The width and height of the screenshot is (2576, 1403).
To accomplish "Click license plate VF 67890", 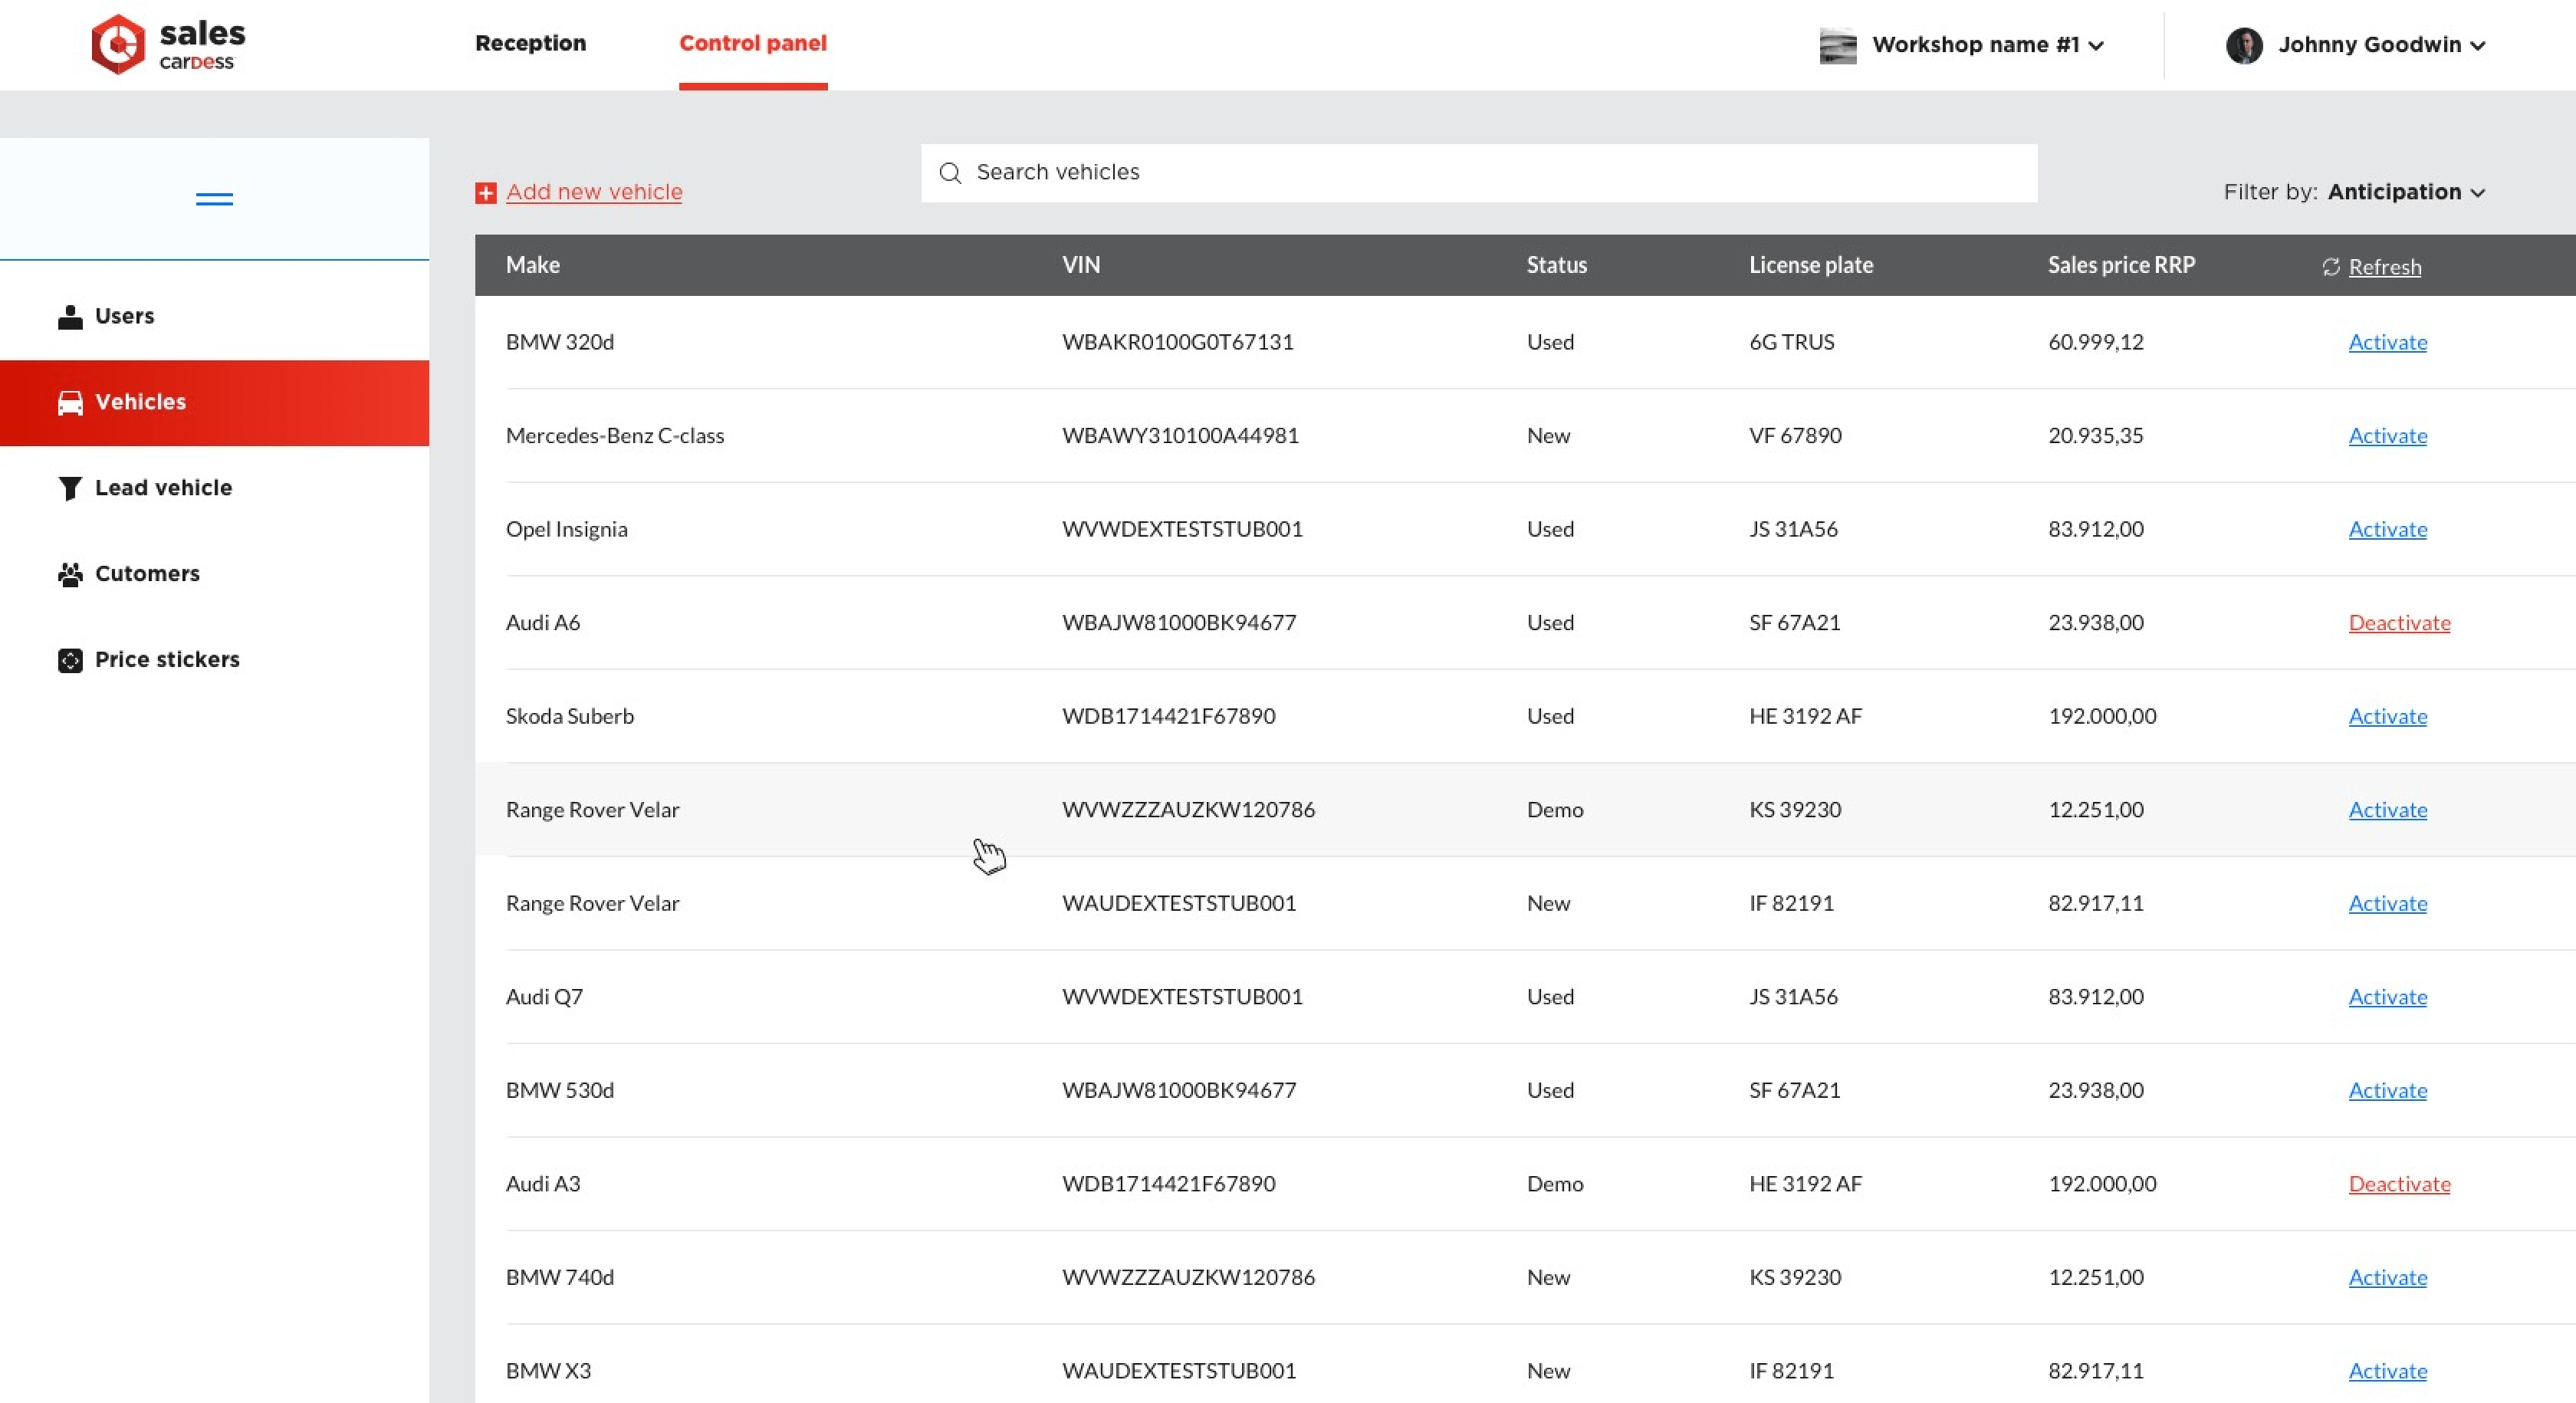I will [x=1795, y=436].
